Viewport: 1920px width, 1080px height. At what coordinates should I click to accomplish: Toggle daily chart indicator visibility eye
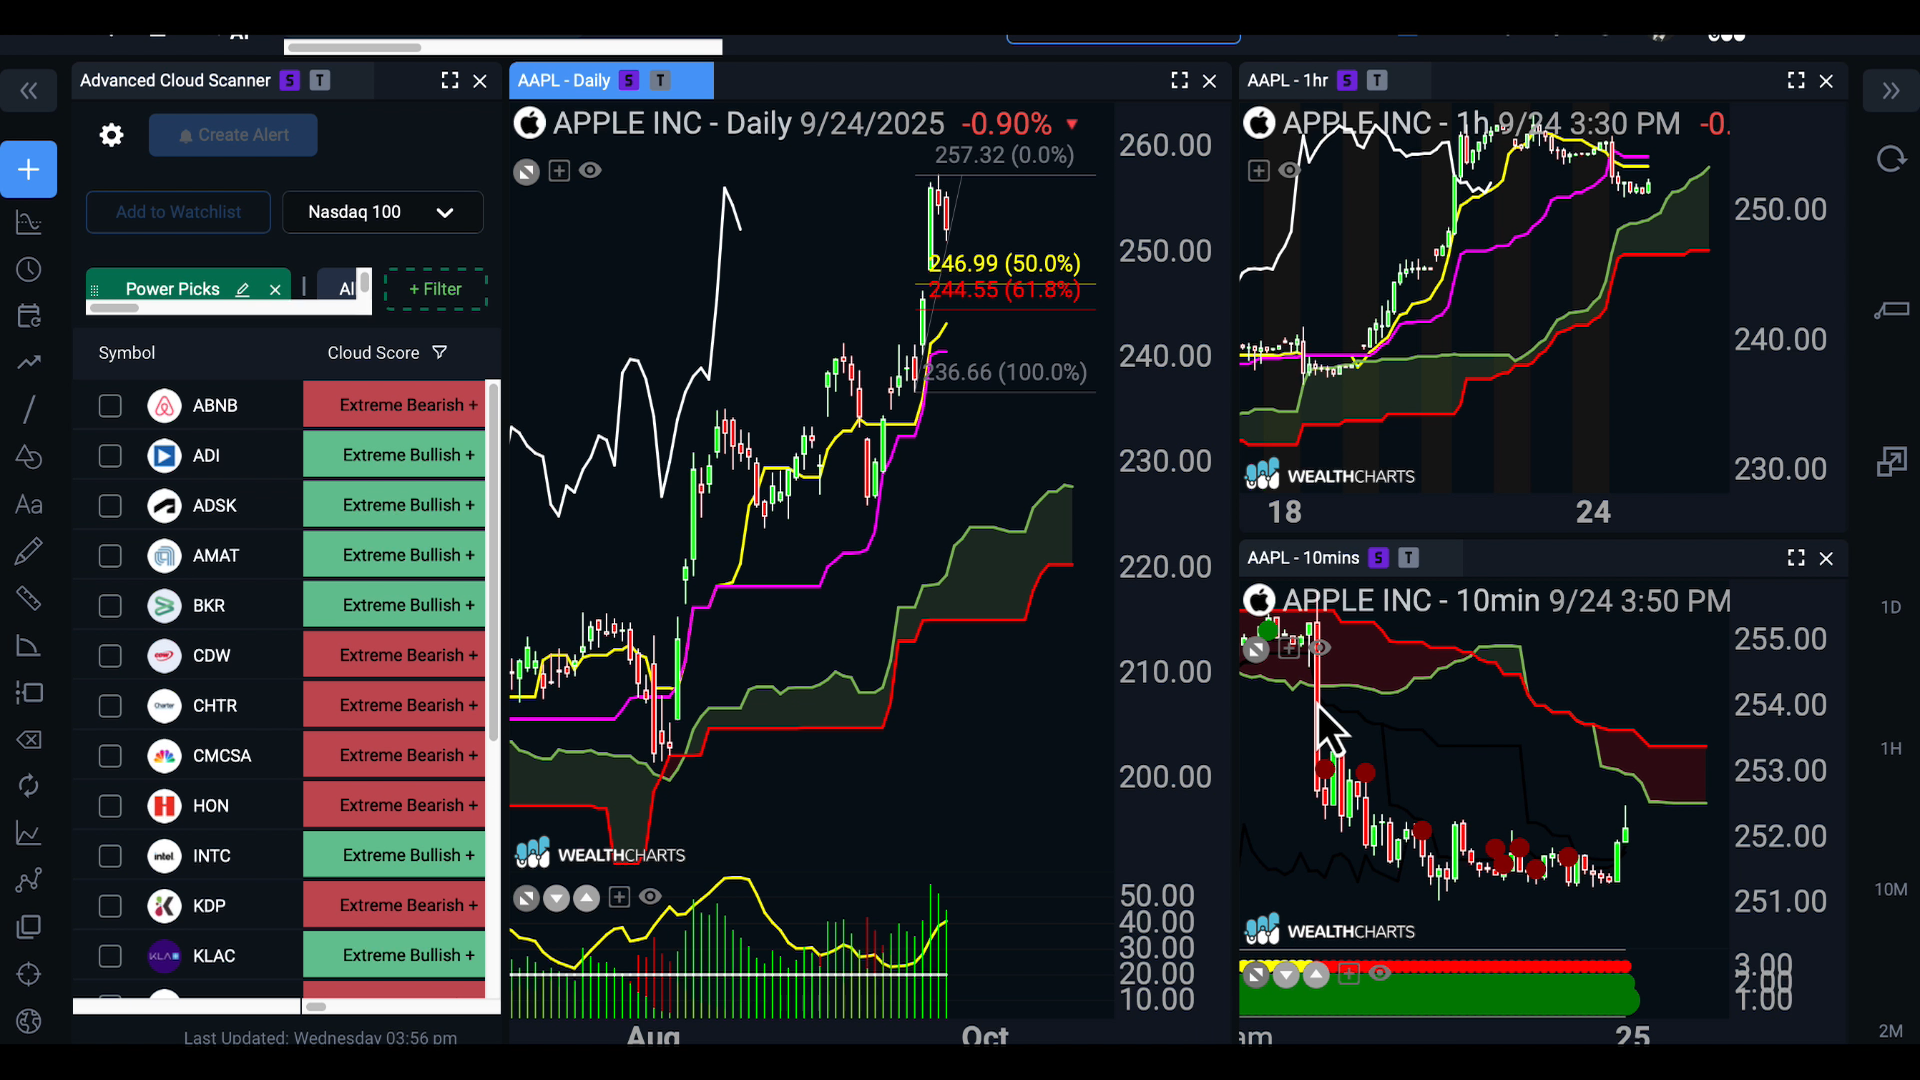(x=591, y=170)
